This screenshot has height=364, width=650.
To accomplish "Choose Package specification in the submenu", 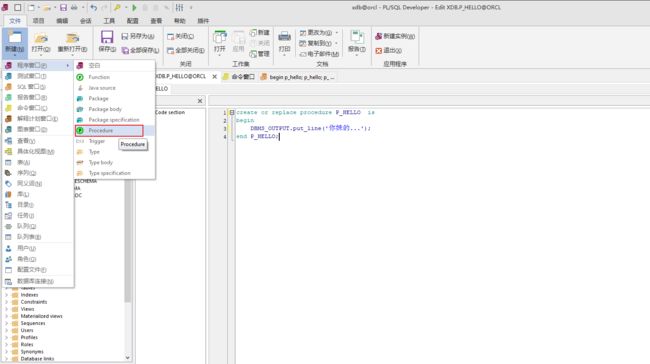I will click(x=115, y=120).
